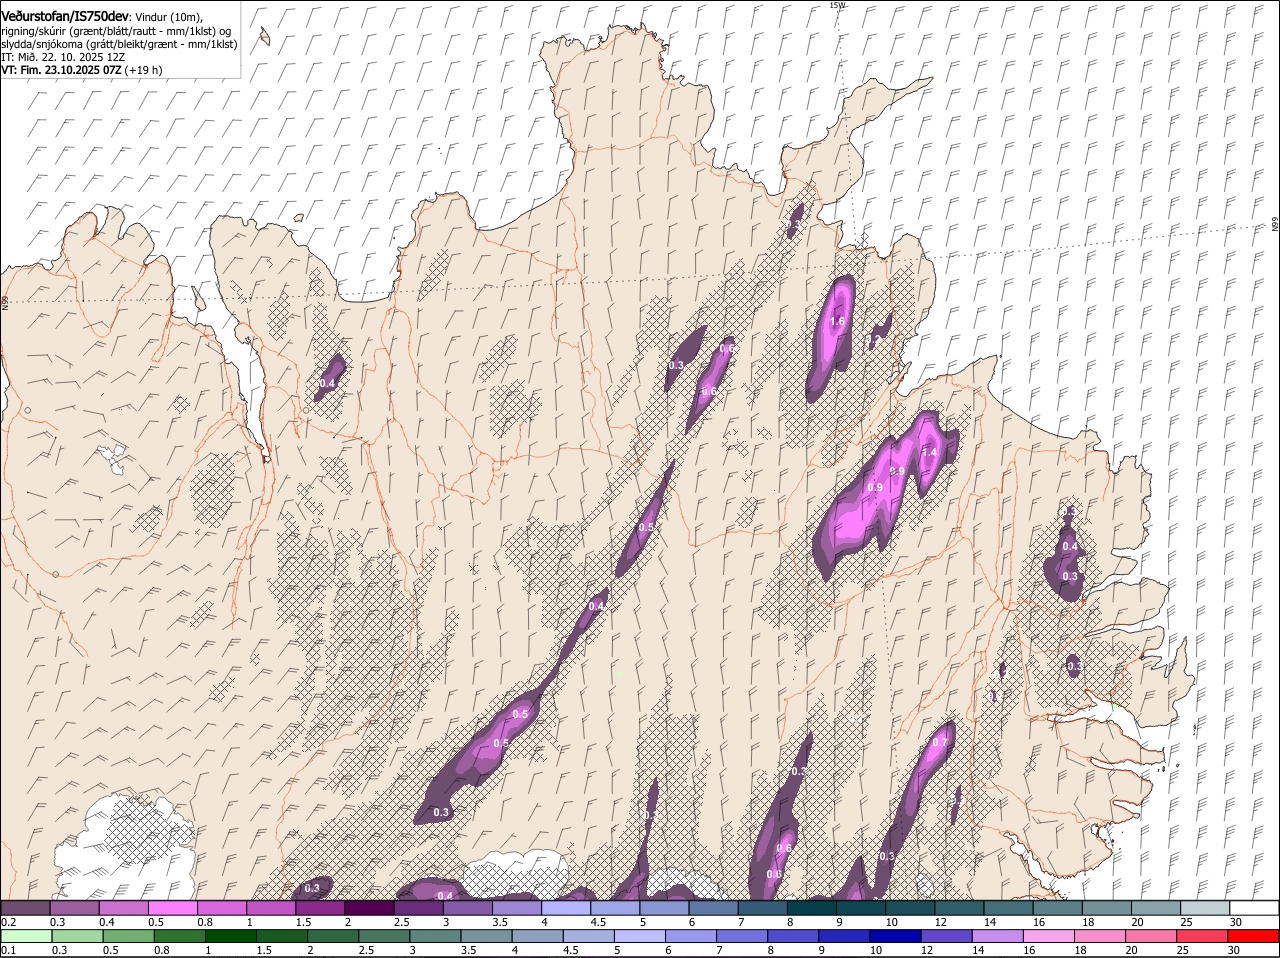Screen dimensions: 1280x958
Task: Click the 25–30 red swatch in the bottom legend row
Action: (x=1203, y=936)
